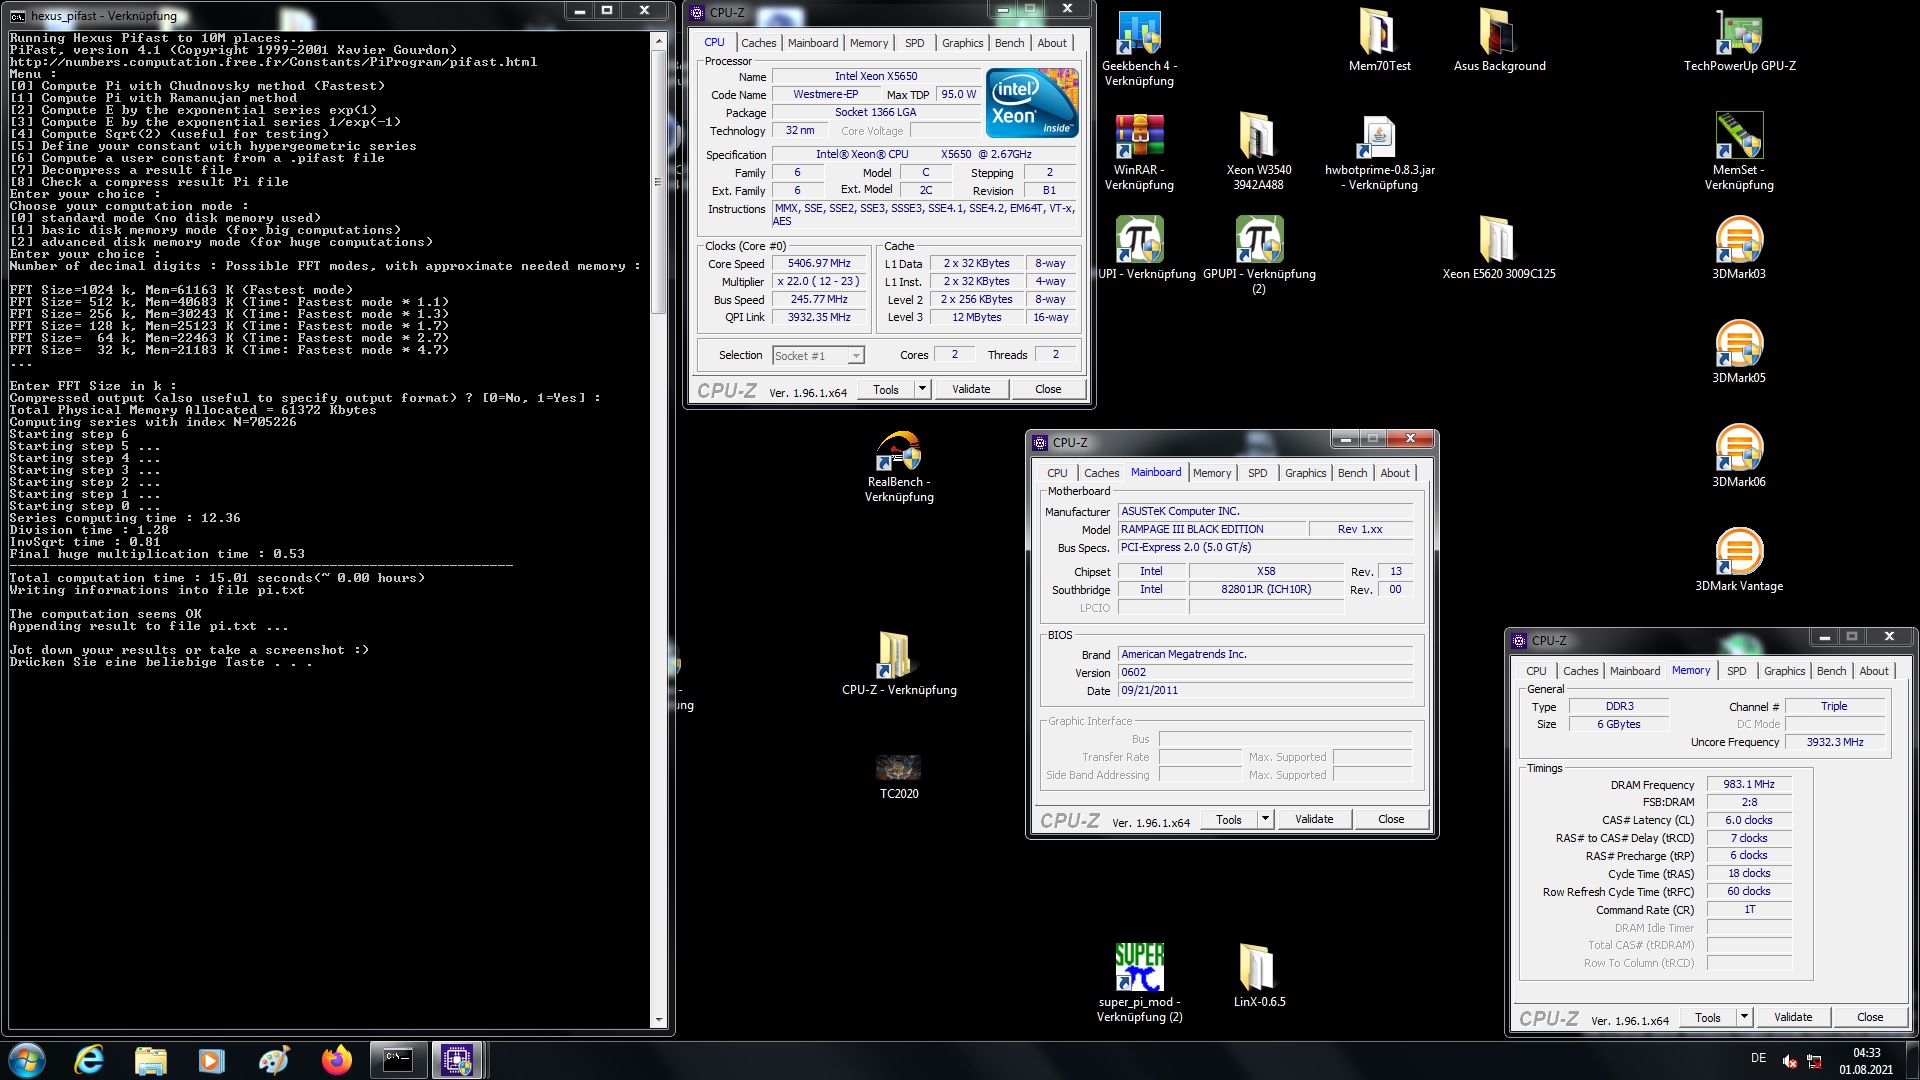The width and height of the screenshot is (1920, 1080).
Task: Click the DE language indicator in tray
Action: tap(1758, 1058)
